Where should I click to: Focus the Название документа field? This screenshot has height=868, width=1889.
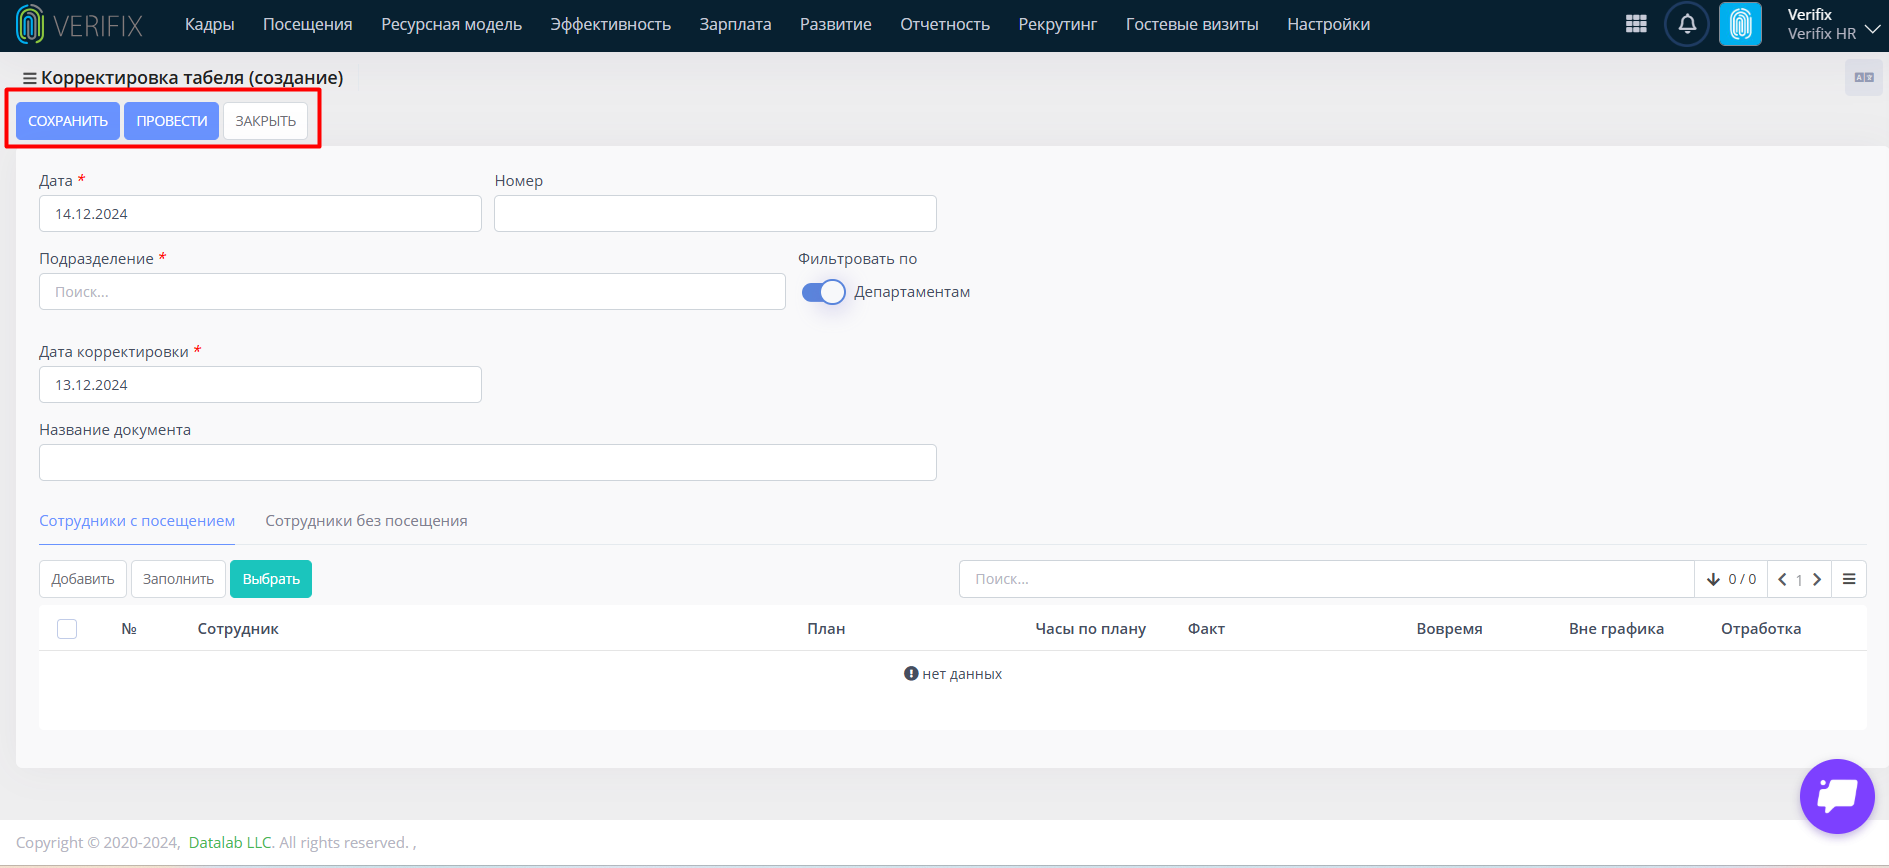[x=488, y=463]
